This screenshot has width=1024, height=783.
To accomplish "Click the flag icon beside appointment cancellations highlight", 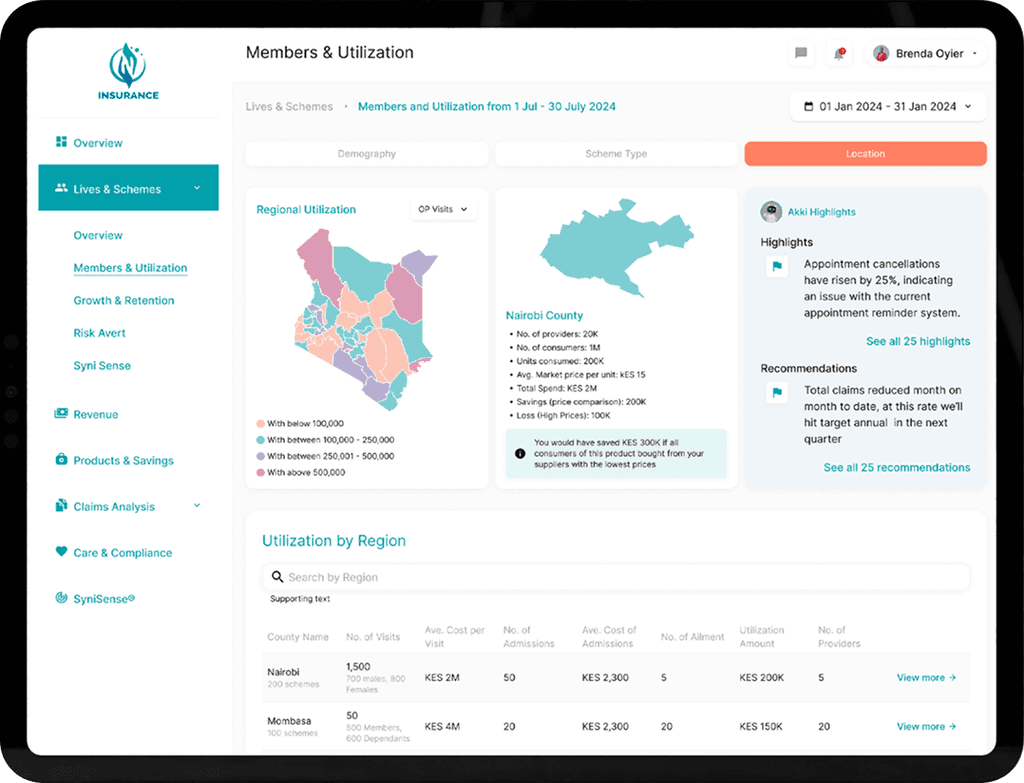I will pyautogui.click(x=777, y=266).
